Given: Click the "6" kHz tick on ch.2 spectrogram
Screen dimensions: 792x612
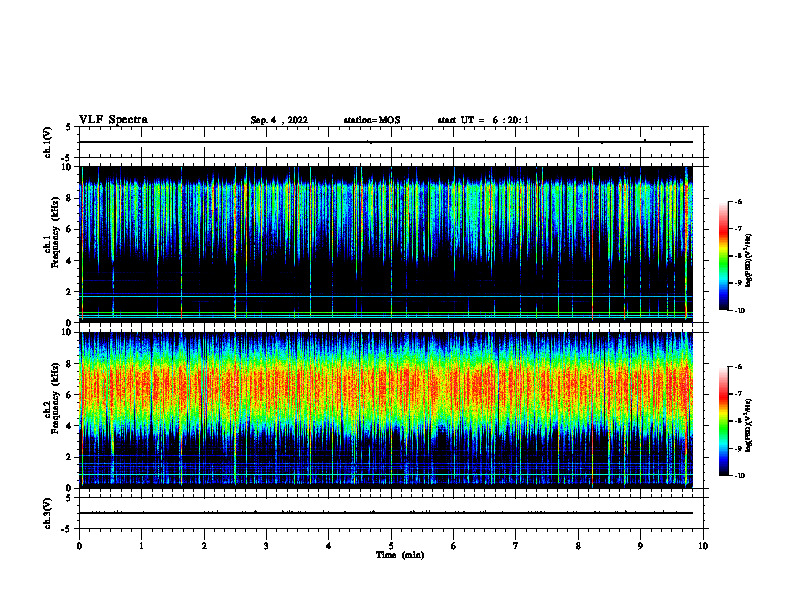Looking at the screenshot, I should tap(69, 395).
